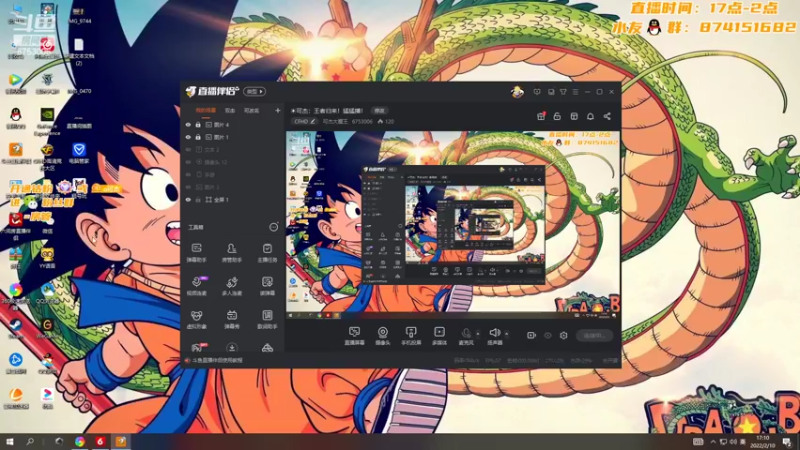800x450 pixels.
Task: Select the 图片 4 source row
Action: pos(233,124)
